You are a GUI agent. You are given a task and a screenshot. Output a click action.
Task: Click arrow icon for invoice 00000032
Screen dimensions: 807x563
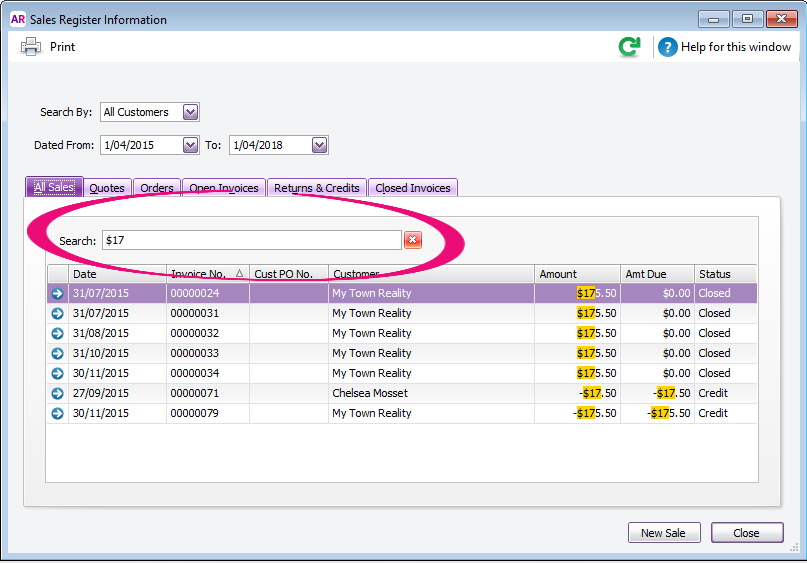click(58, 334)
